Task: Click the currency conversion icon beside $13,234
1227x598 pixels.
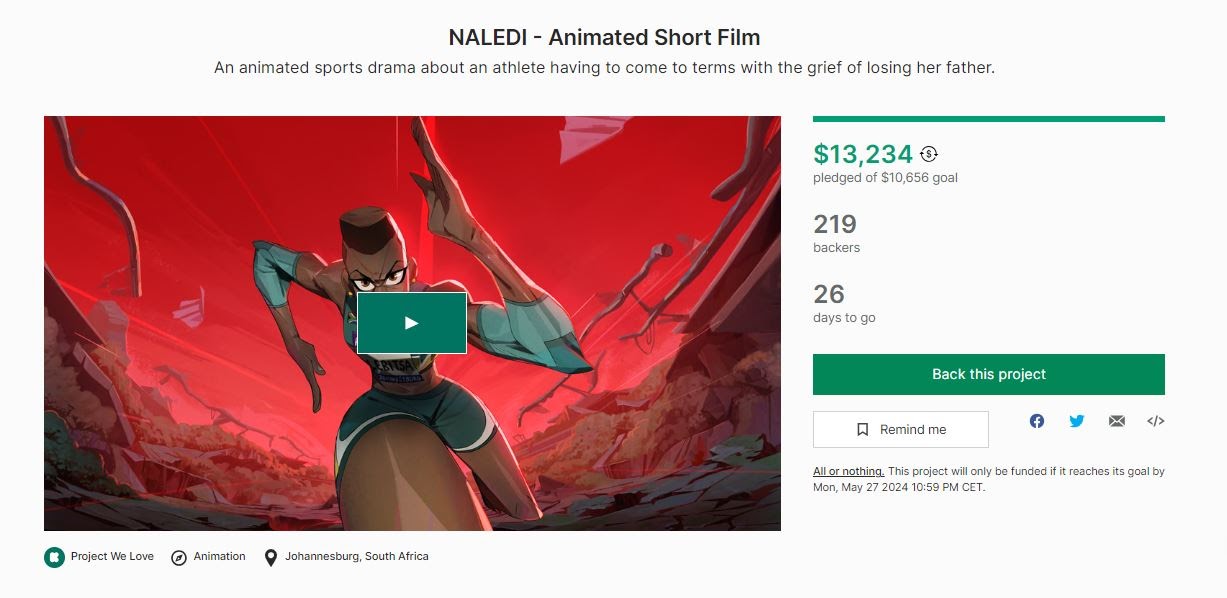Action: 929,154
